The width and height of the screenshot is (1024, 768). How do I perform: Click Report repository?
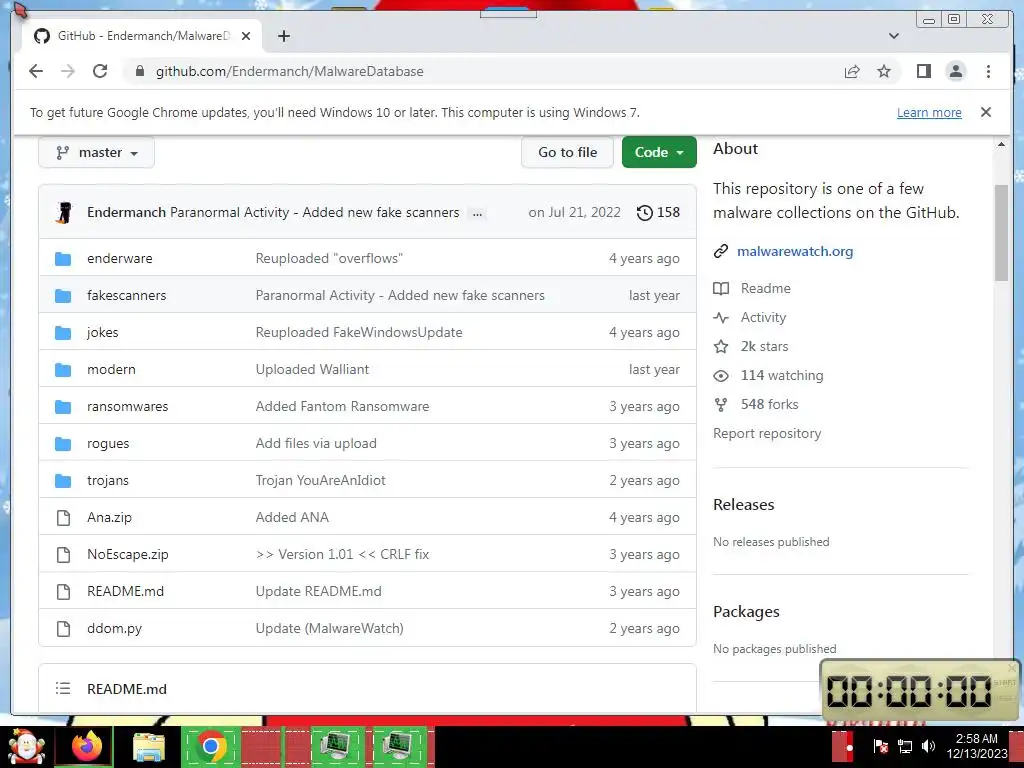pos(767,434)
